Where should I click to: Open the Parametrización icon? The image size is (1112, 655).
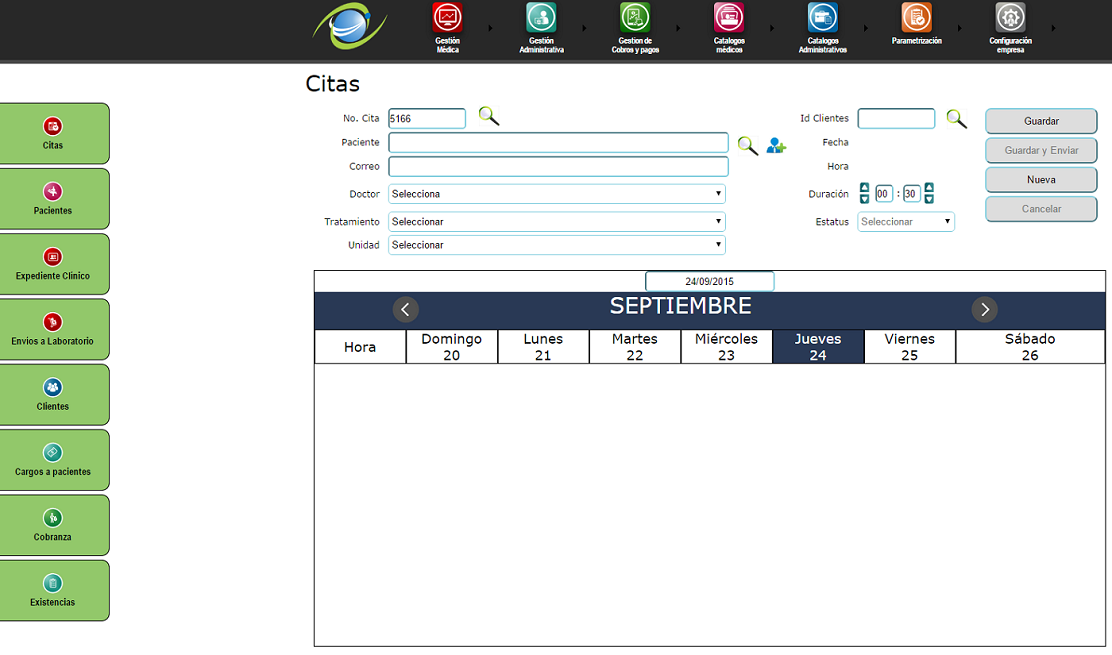(x=916, y=18)
